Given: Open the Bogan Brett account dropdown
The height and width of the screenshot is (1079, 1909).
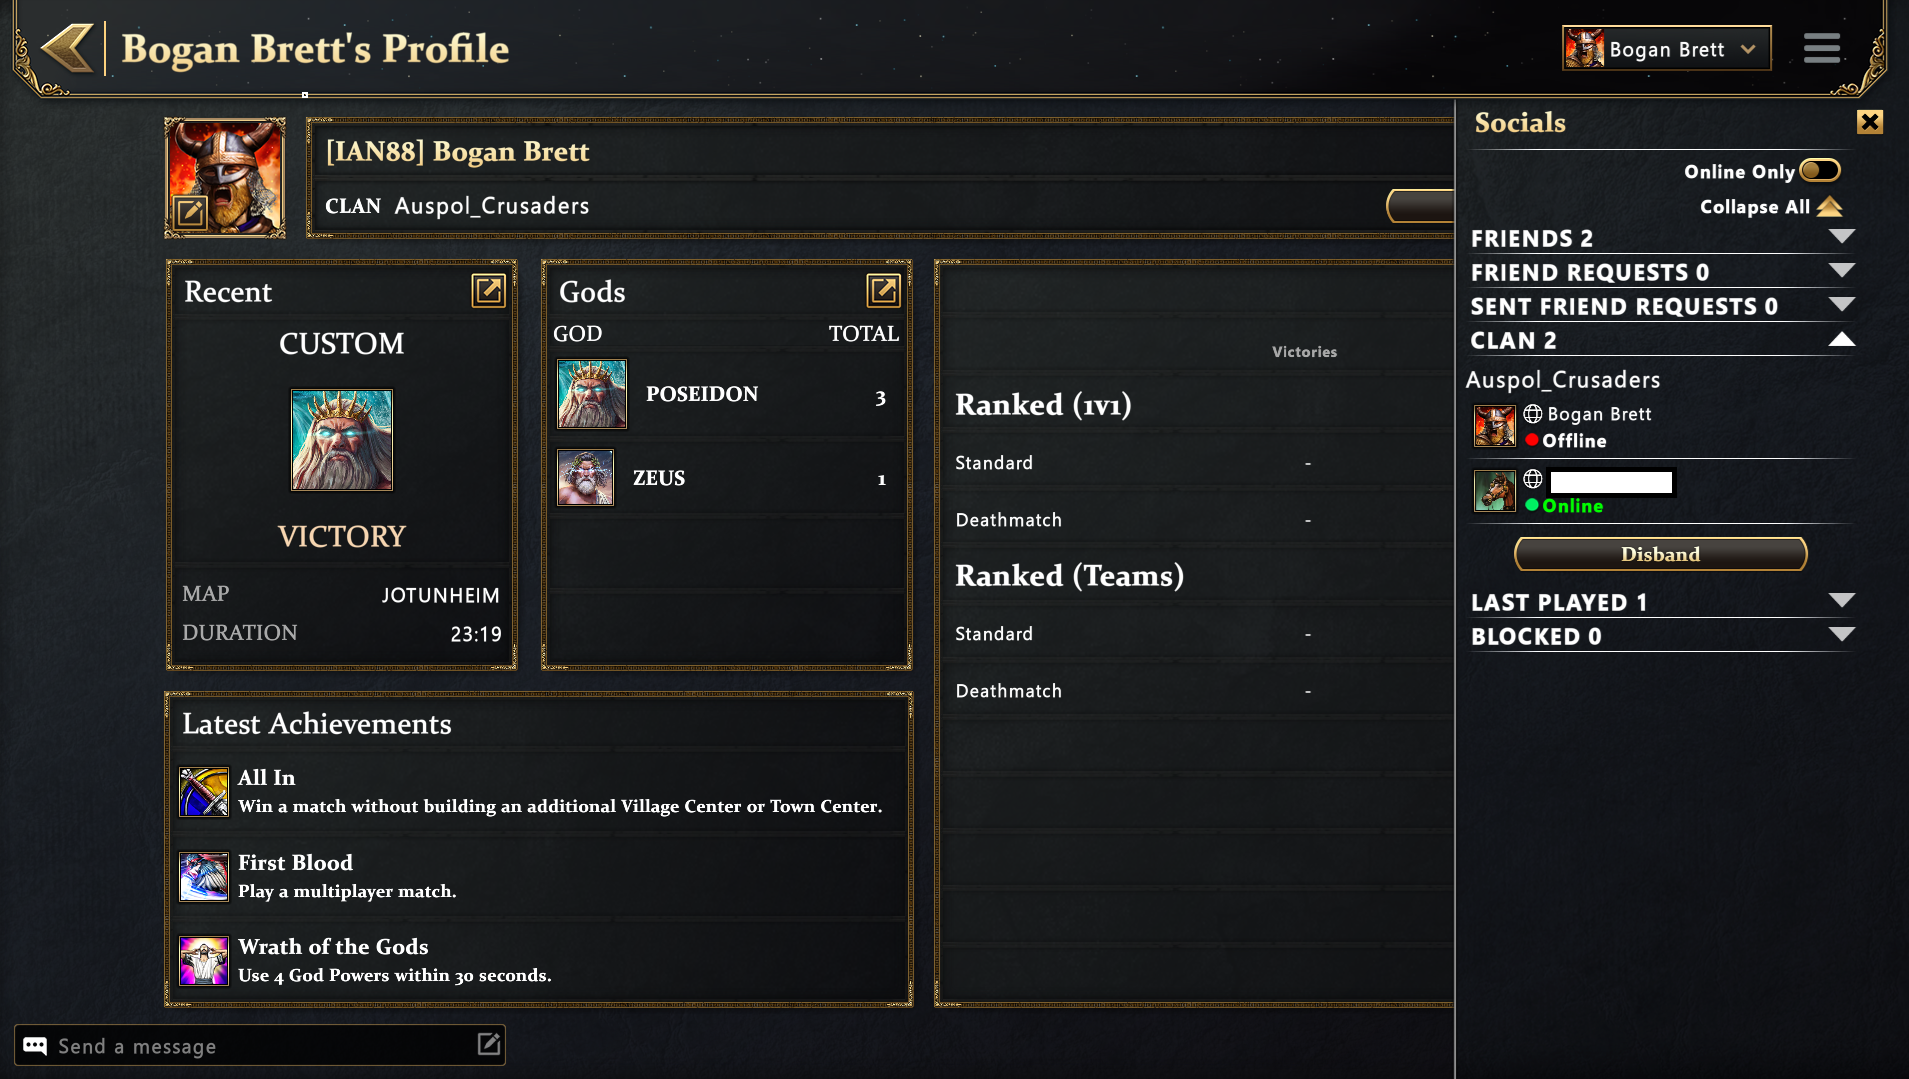Looking at the screenshot, I should point(1666,49).
